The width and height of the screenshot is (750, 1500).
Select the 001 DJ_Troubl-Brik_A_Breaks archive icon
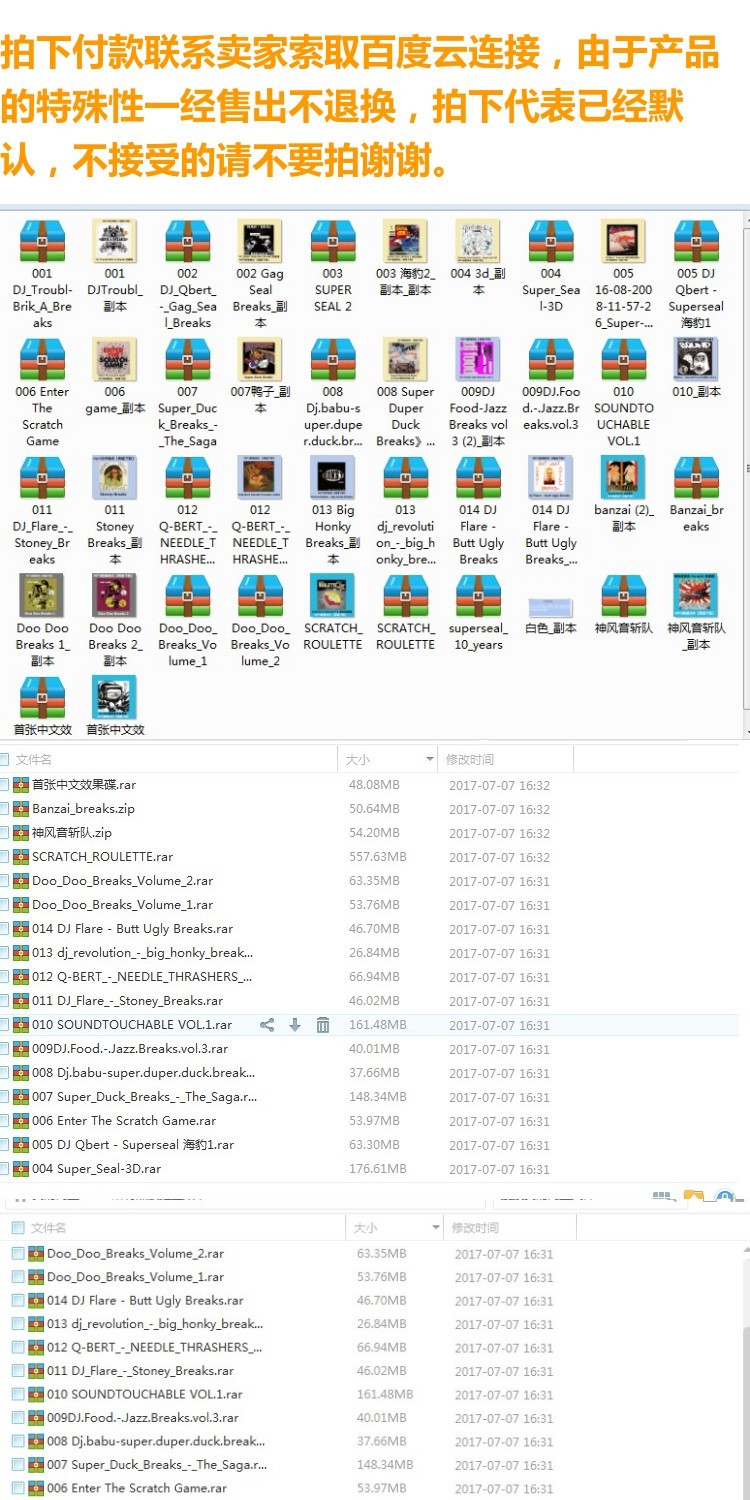coord(42,241)
